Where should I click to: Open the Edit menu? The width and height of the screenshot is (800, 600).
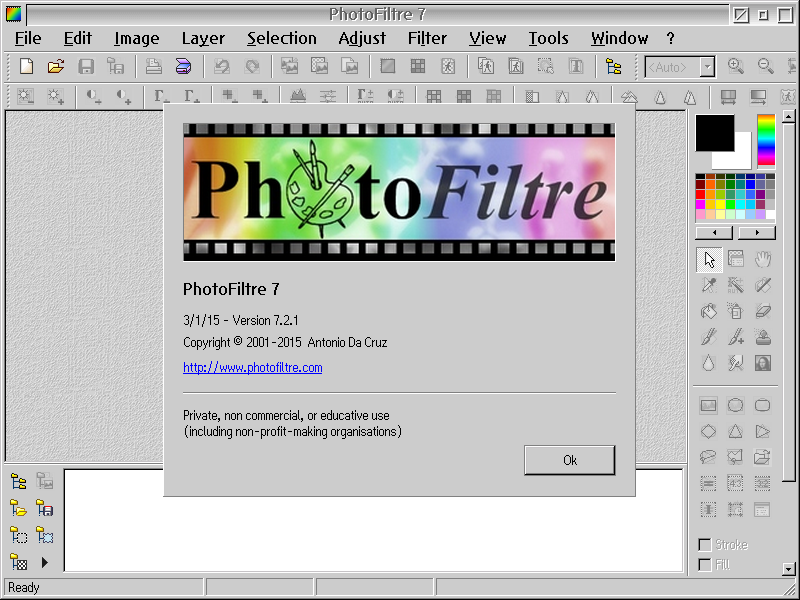78,38
